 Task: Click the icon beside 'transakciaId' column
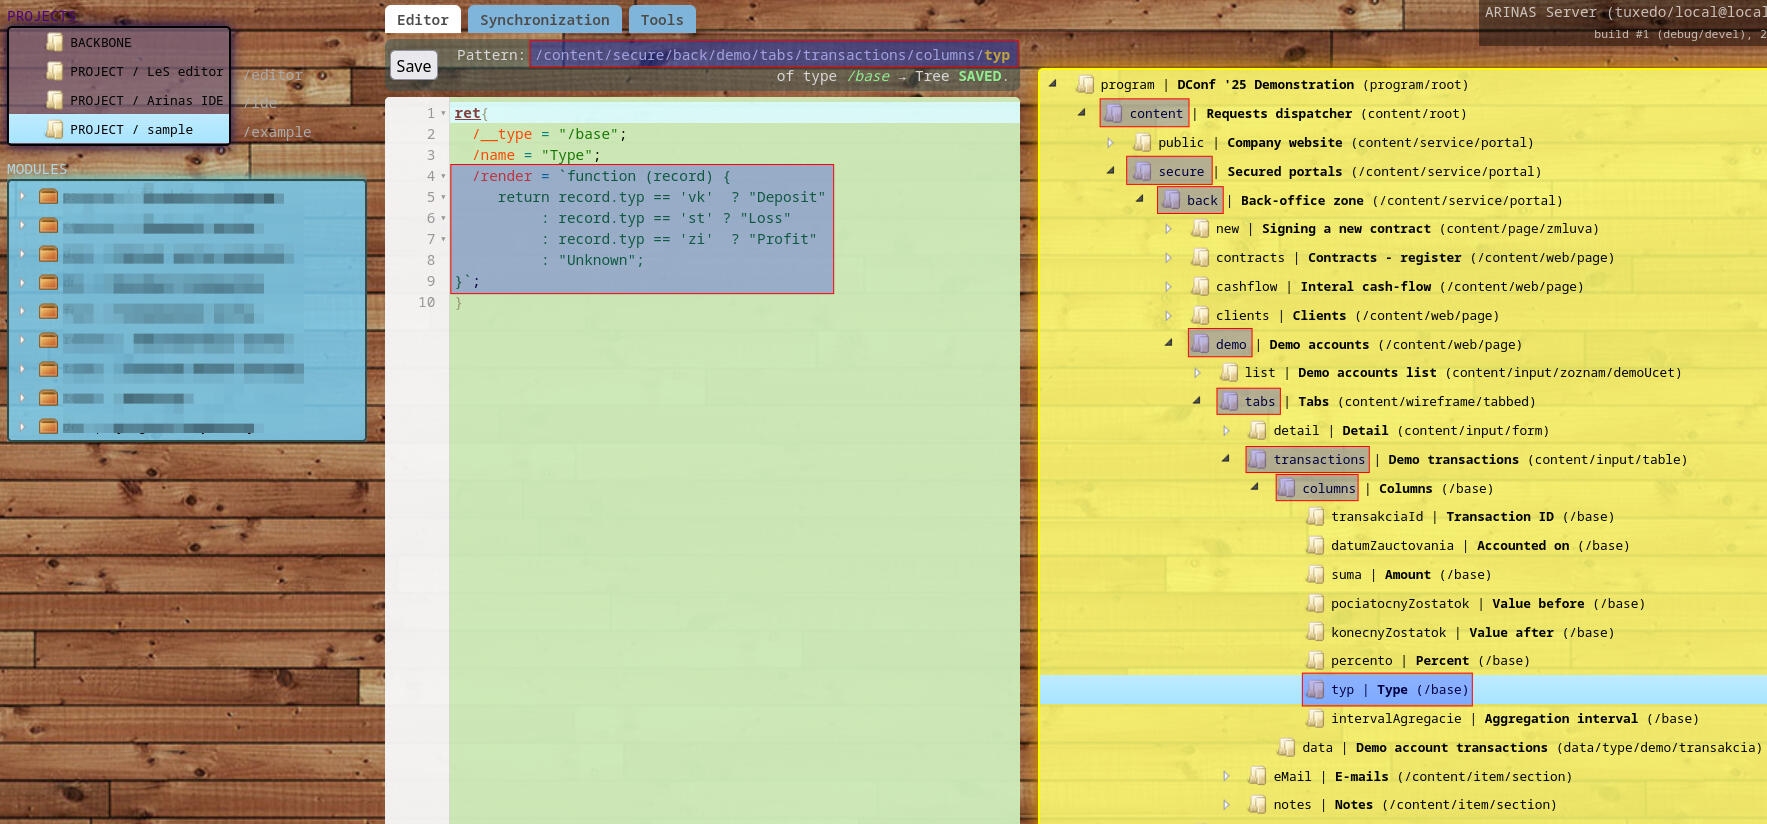1315,516
